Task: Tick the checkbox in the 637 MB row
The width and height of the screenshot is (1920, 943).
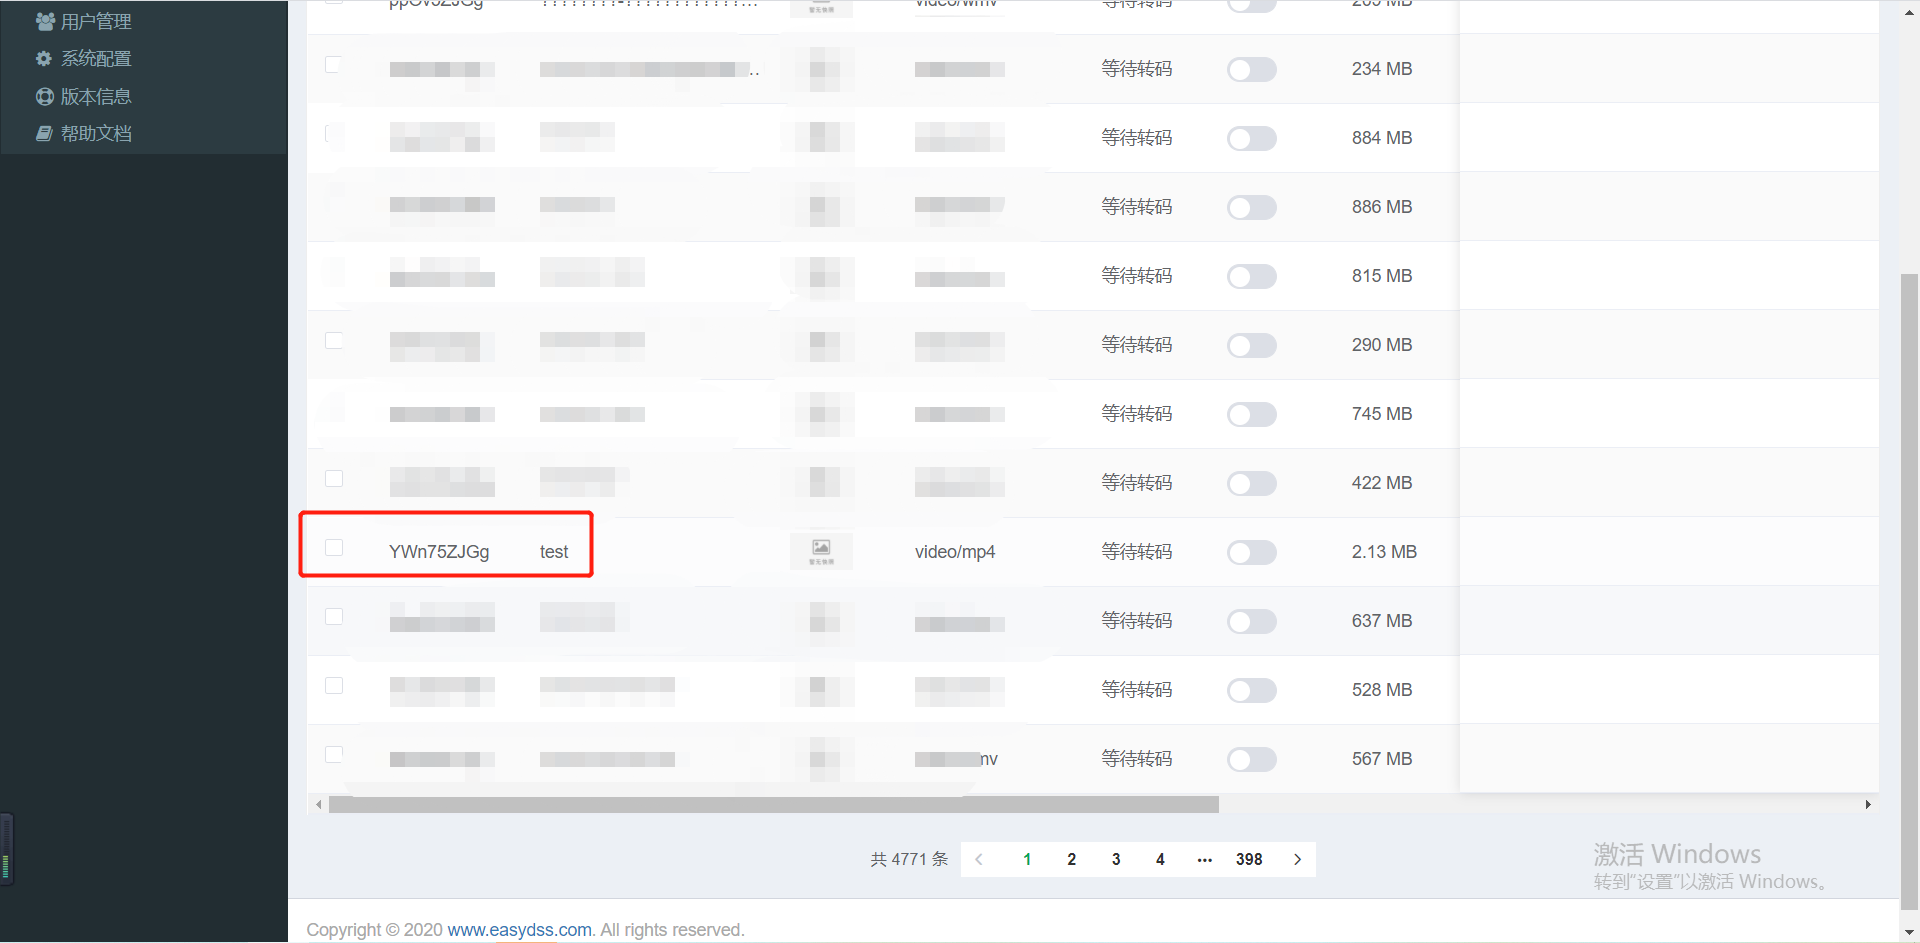Action: coord(334,617)
